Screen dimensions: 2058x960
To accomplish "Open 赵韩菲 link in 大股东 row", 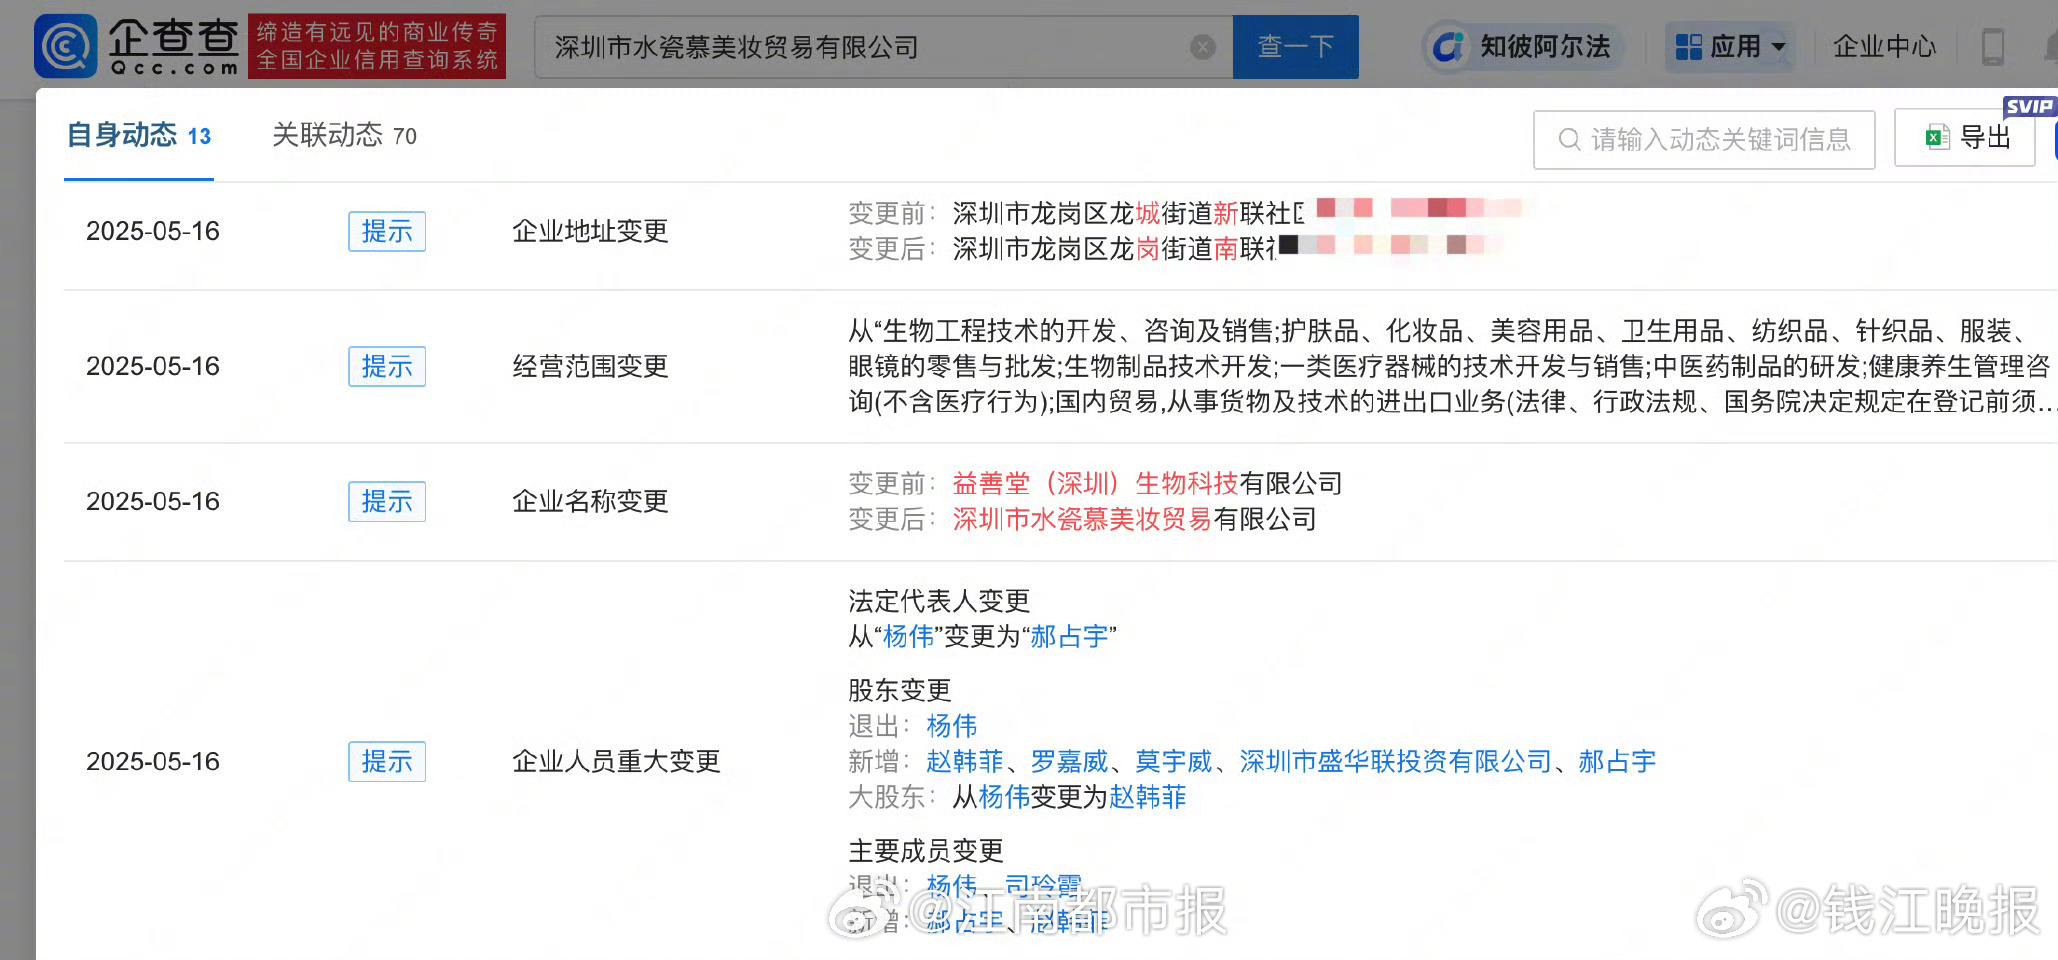I will (x=1148, y=797).
